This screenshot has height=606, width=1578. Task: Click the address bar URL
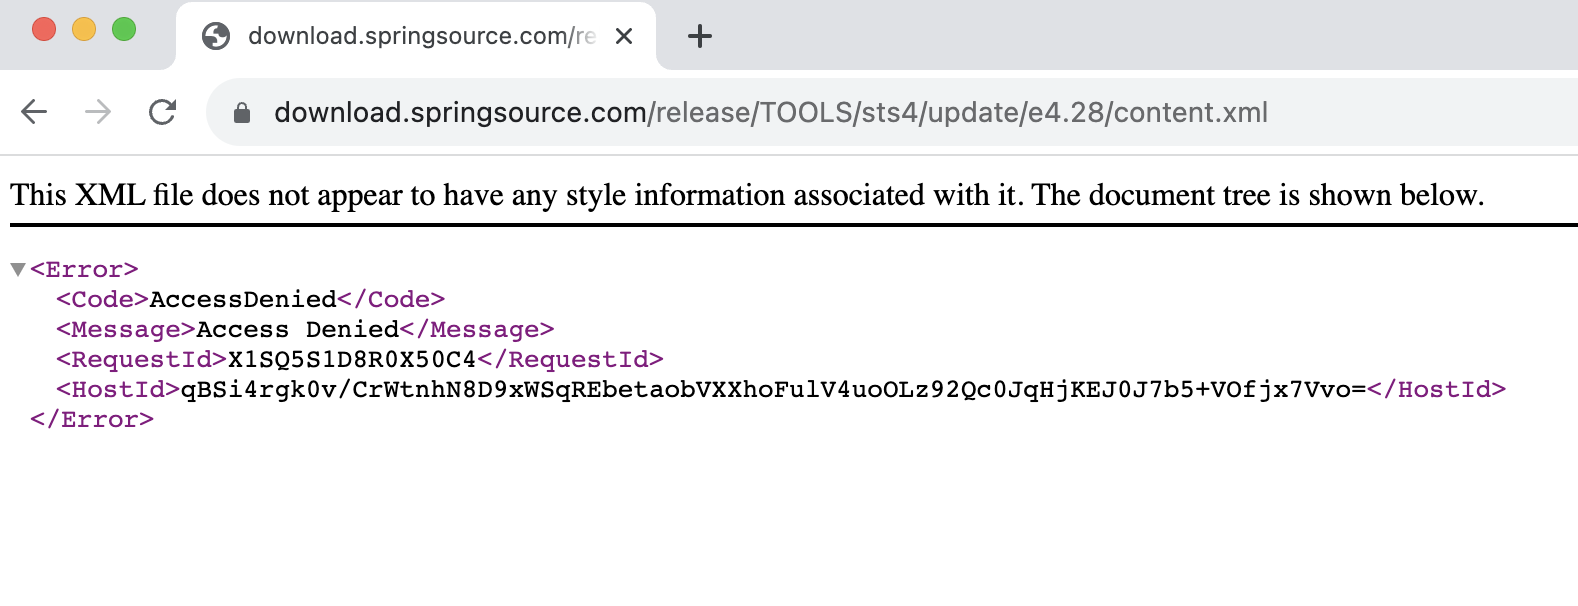[x=770, y=112]
